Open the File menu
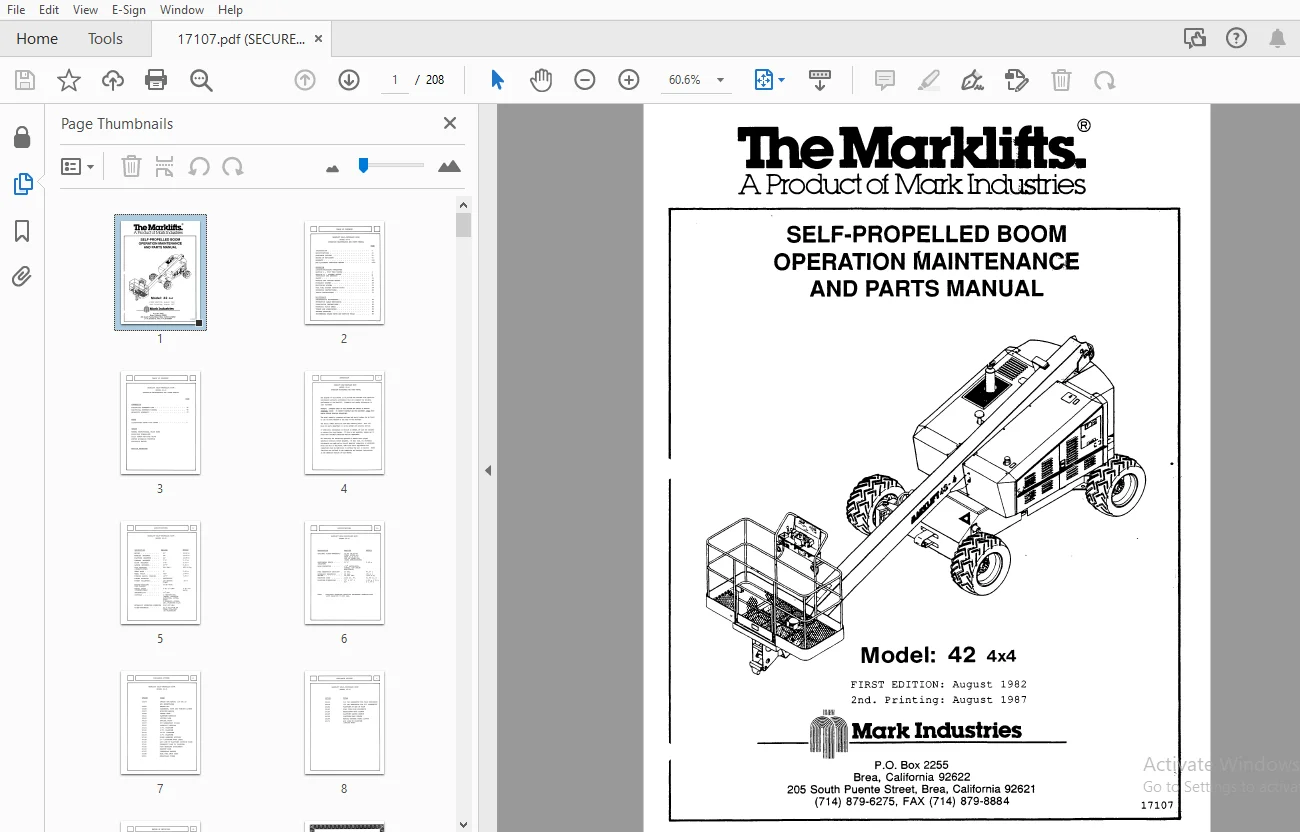 (16, 9)
